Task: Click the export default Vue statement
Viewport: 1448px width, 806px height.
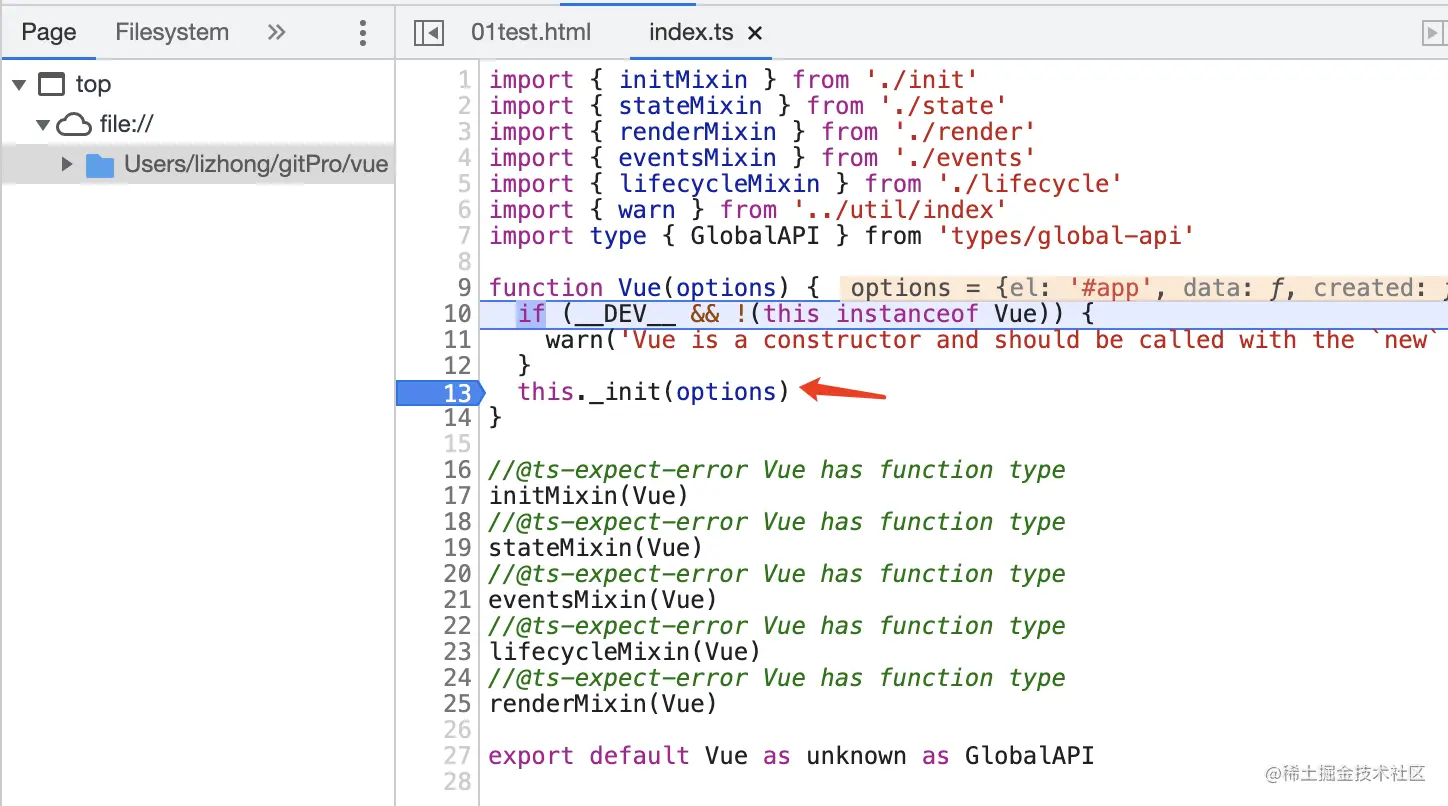Action: coord(791,756)
